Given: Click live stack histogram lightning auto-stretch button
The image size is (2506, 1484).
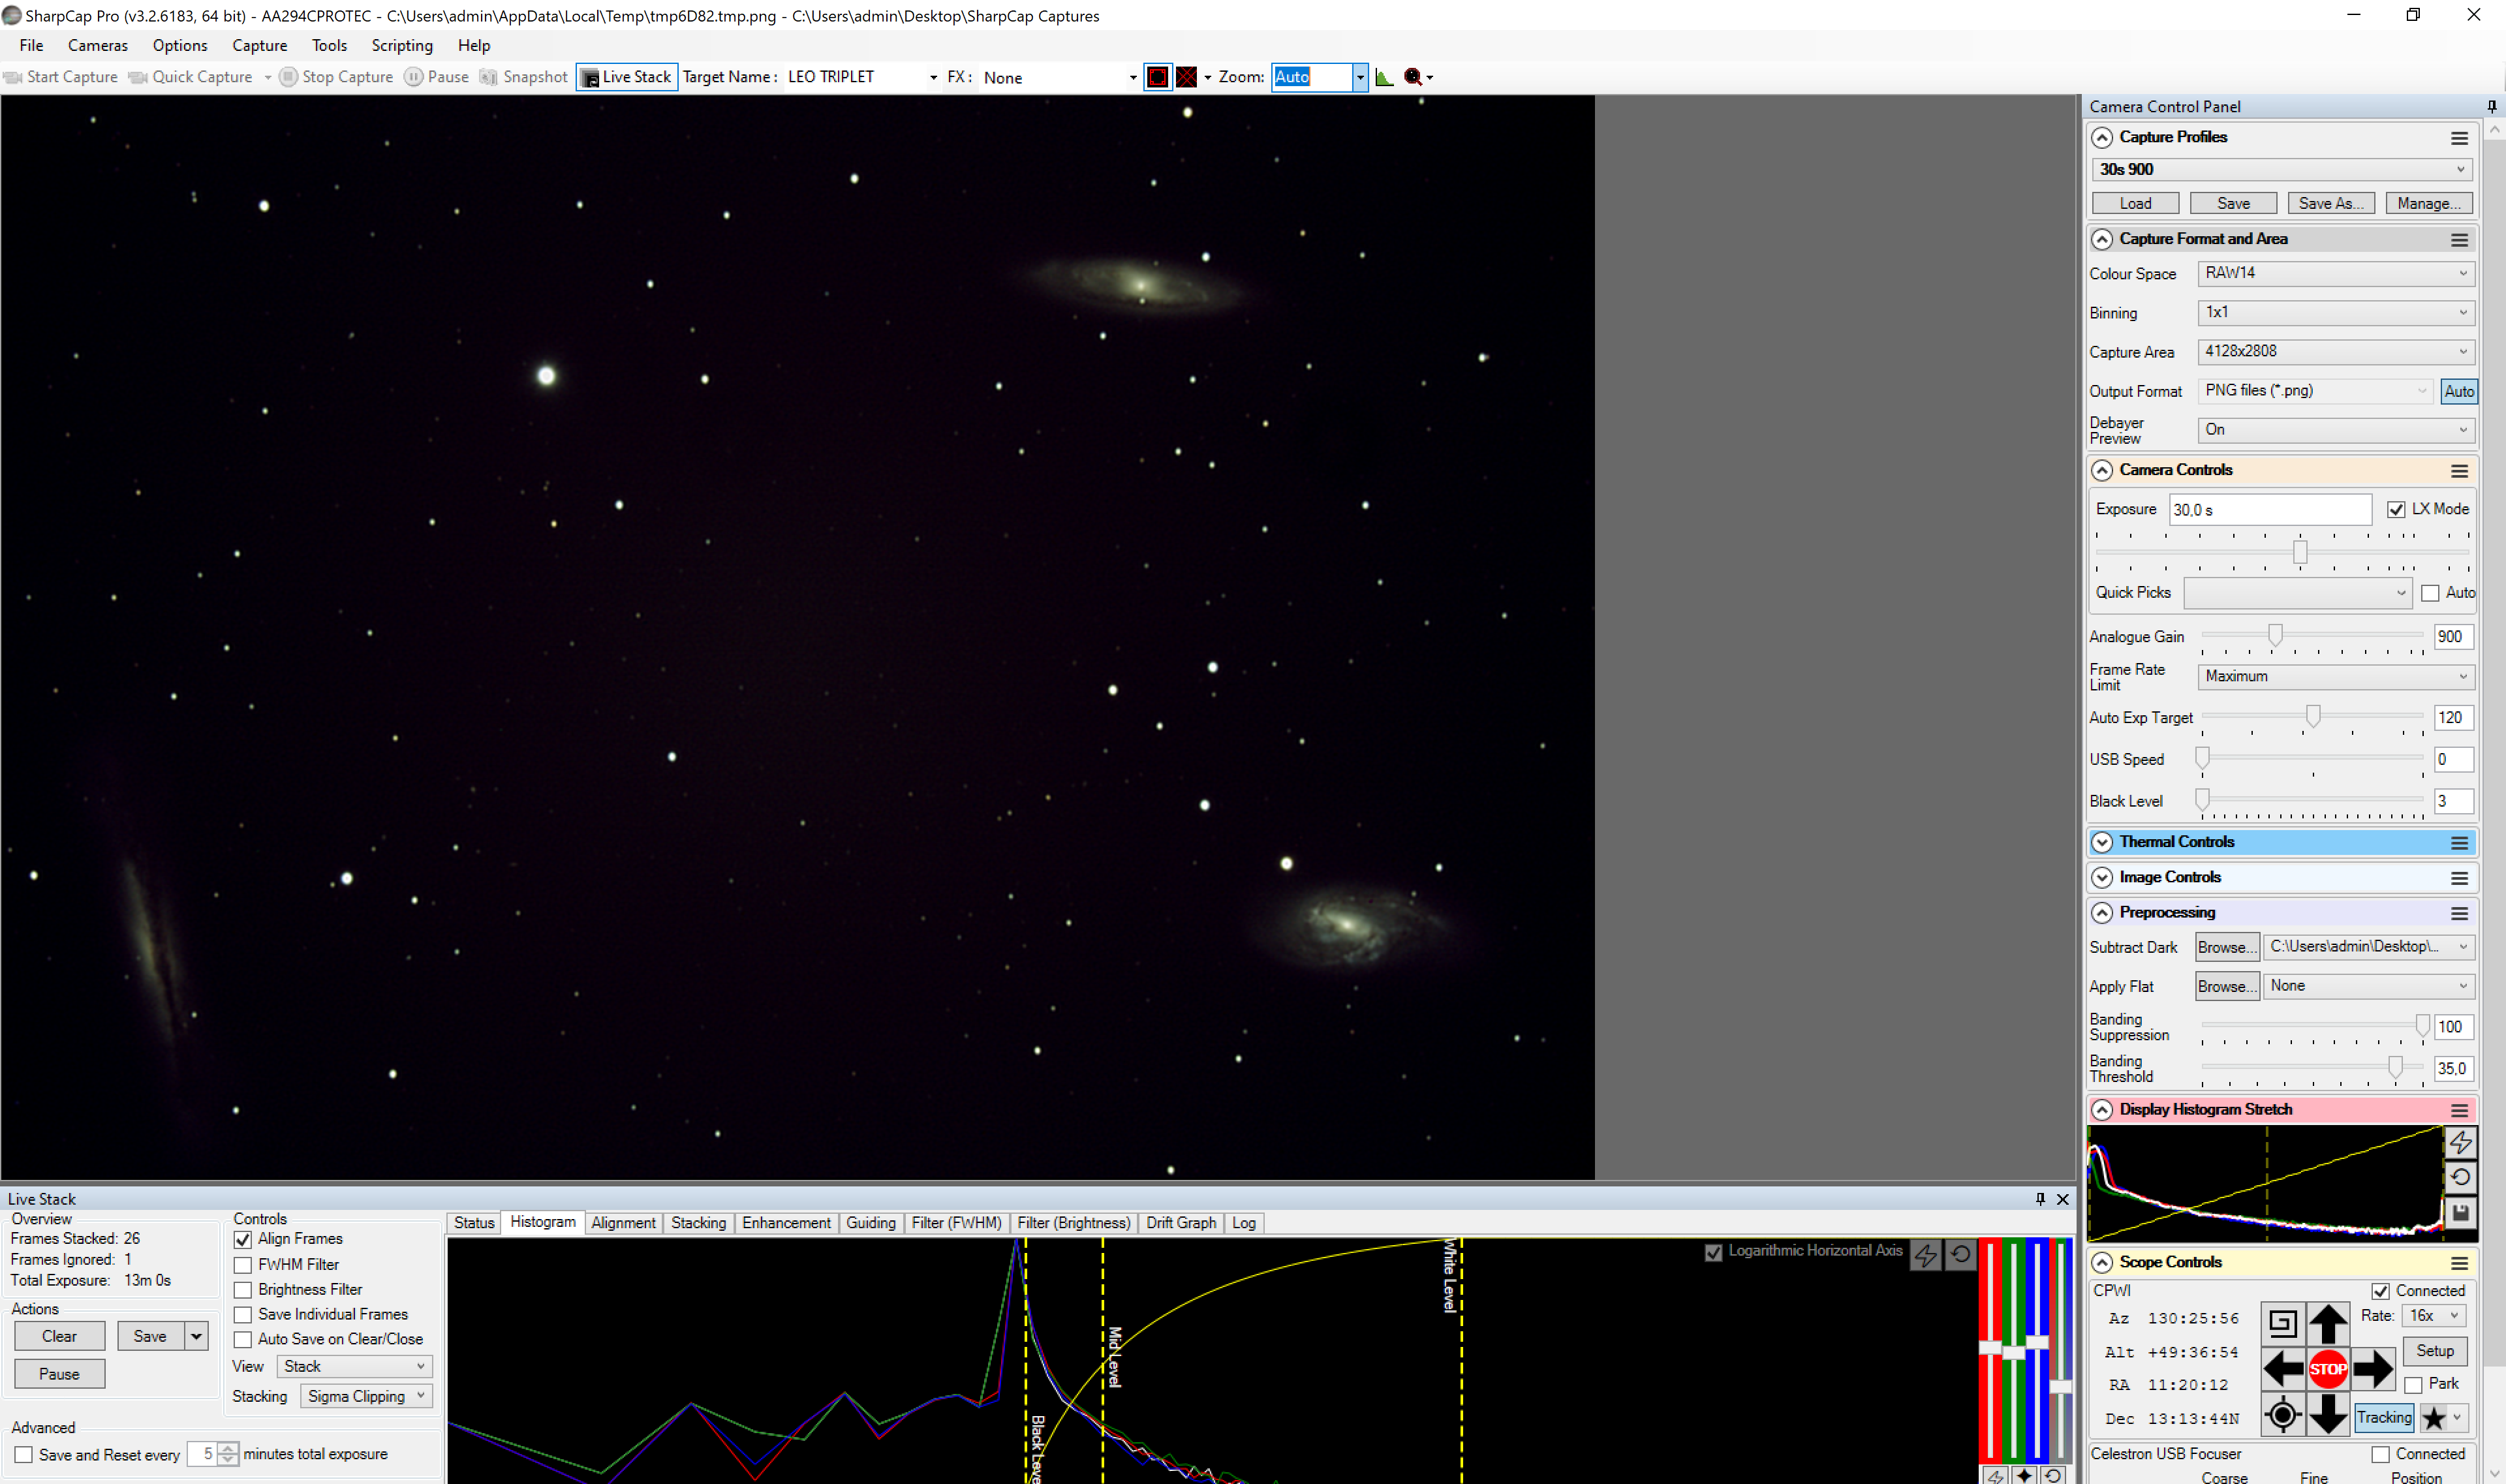Looking at the screenshot, I should click(x=1925, y=1254).
